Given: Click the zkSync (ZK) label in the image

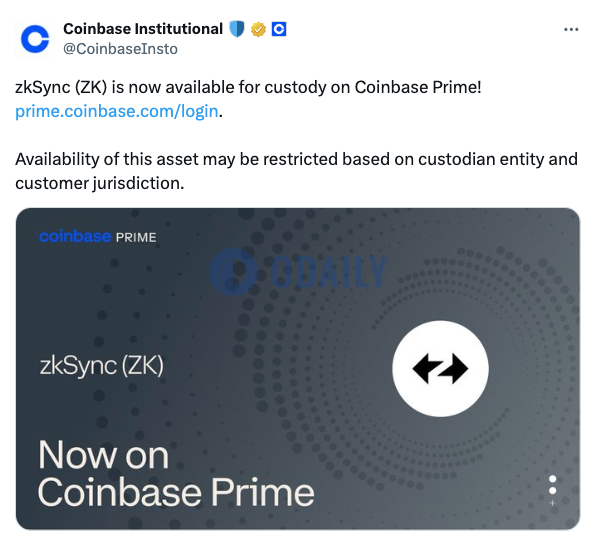Looking at the screenshot, I should click(101, 366).
